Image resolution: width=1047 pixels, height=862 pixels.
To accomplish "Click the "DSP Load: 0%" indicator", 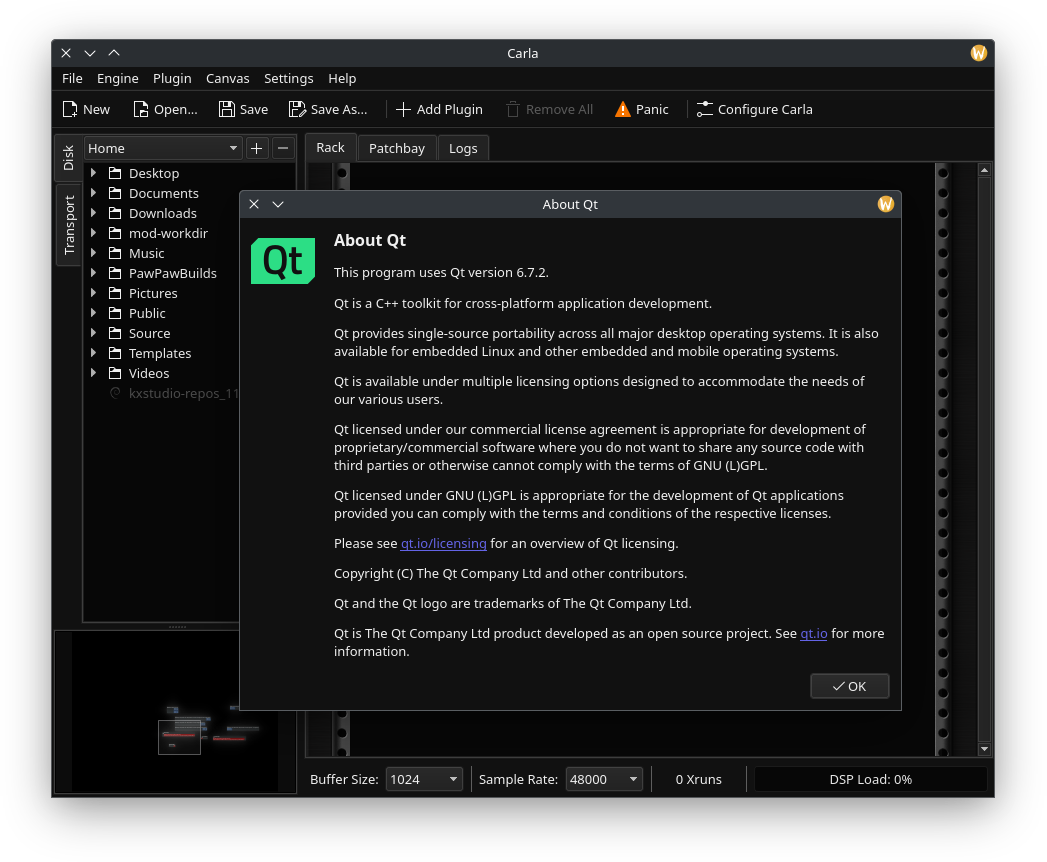I will [x=871, y=779].
